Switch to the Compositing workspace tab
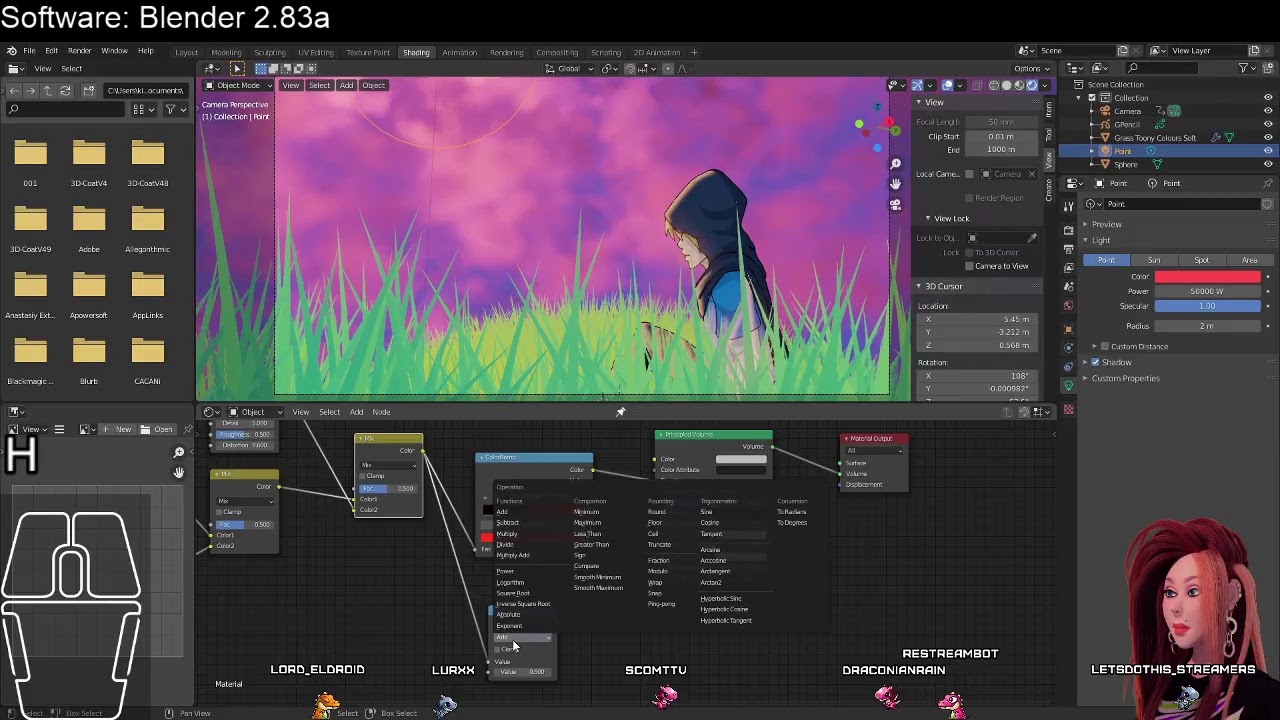The width and height of the screenshot is (1280, 720). 557,52
